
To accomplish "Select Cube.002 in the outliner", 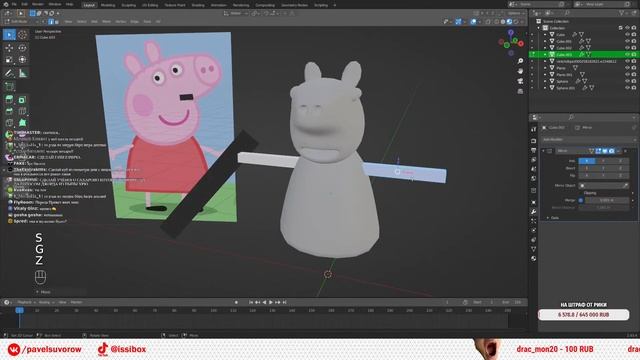I will pos(564,48).
